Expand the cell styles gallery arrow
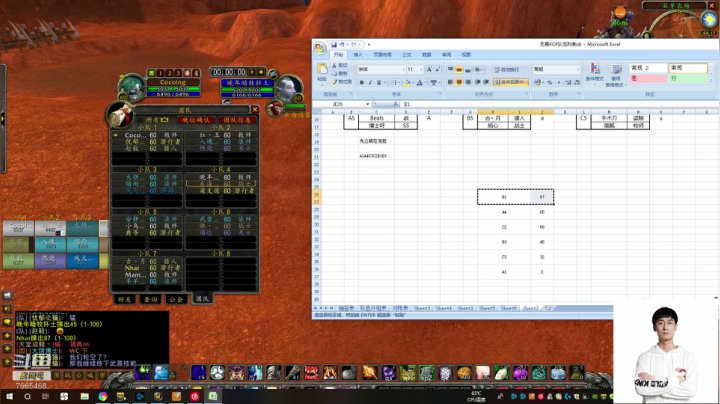720x404 pixels. (x=711, y=80)
